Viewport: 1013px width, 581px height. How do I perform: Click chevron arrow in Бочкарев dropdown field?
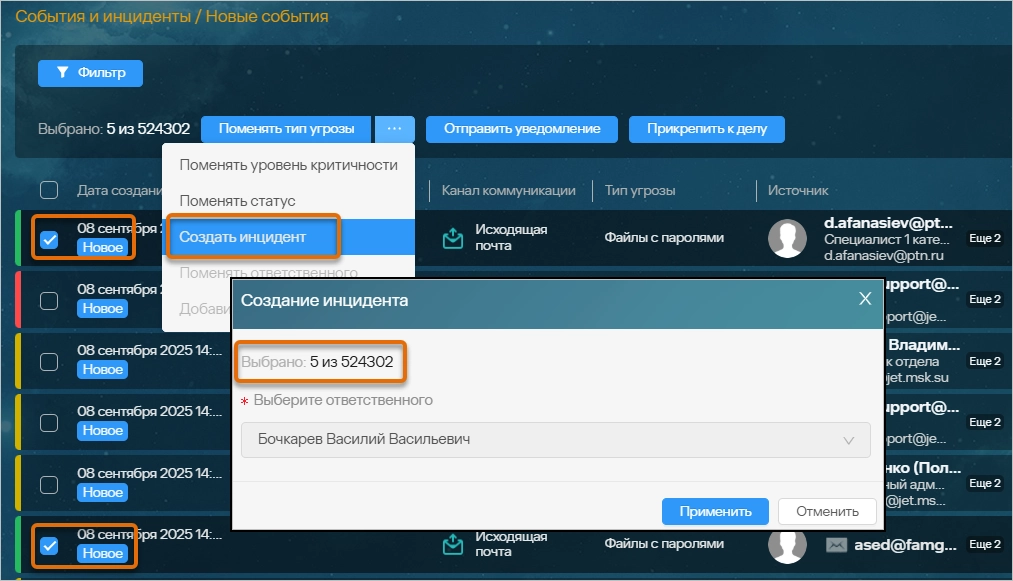[x=849, y=440]
